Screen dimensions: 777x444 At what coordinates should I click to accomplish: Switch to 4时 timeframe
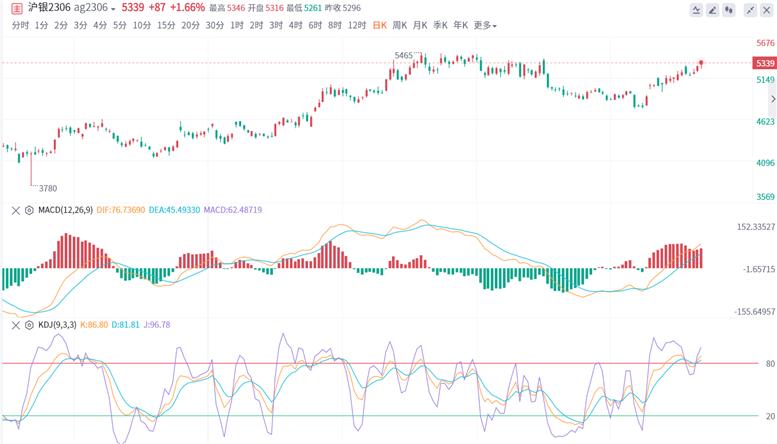(295, 25)
